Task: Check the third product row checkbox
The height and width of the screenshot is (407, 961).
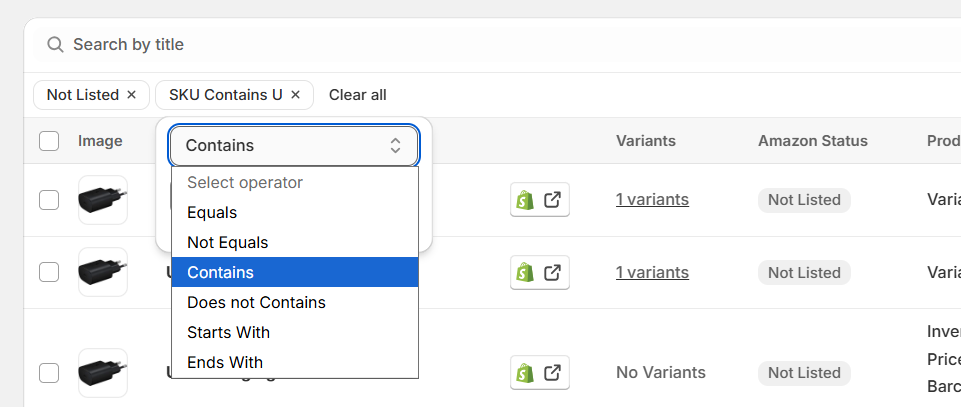Action: pos(49,373)
